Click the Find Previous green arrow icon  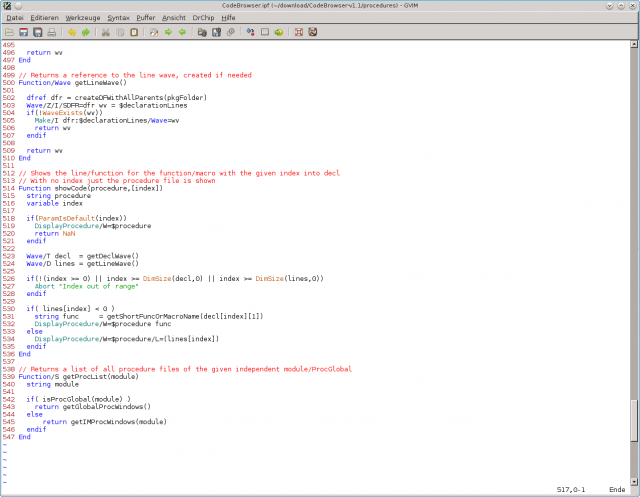coord(182,32)
